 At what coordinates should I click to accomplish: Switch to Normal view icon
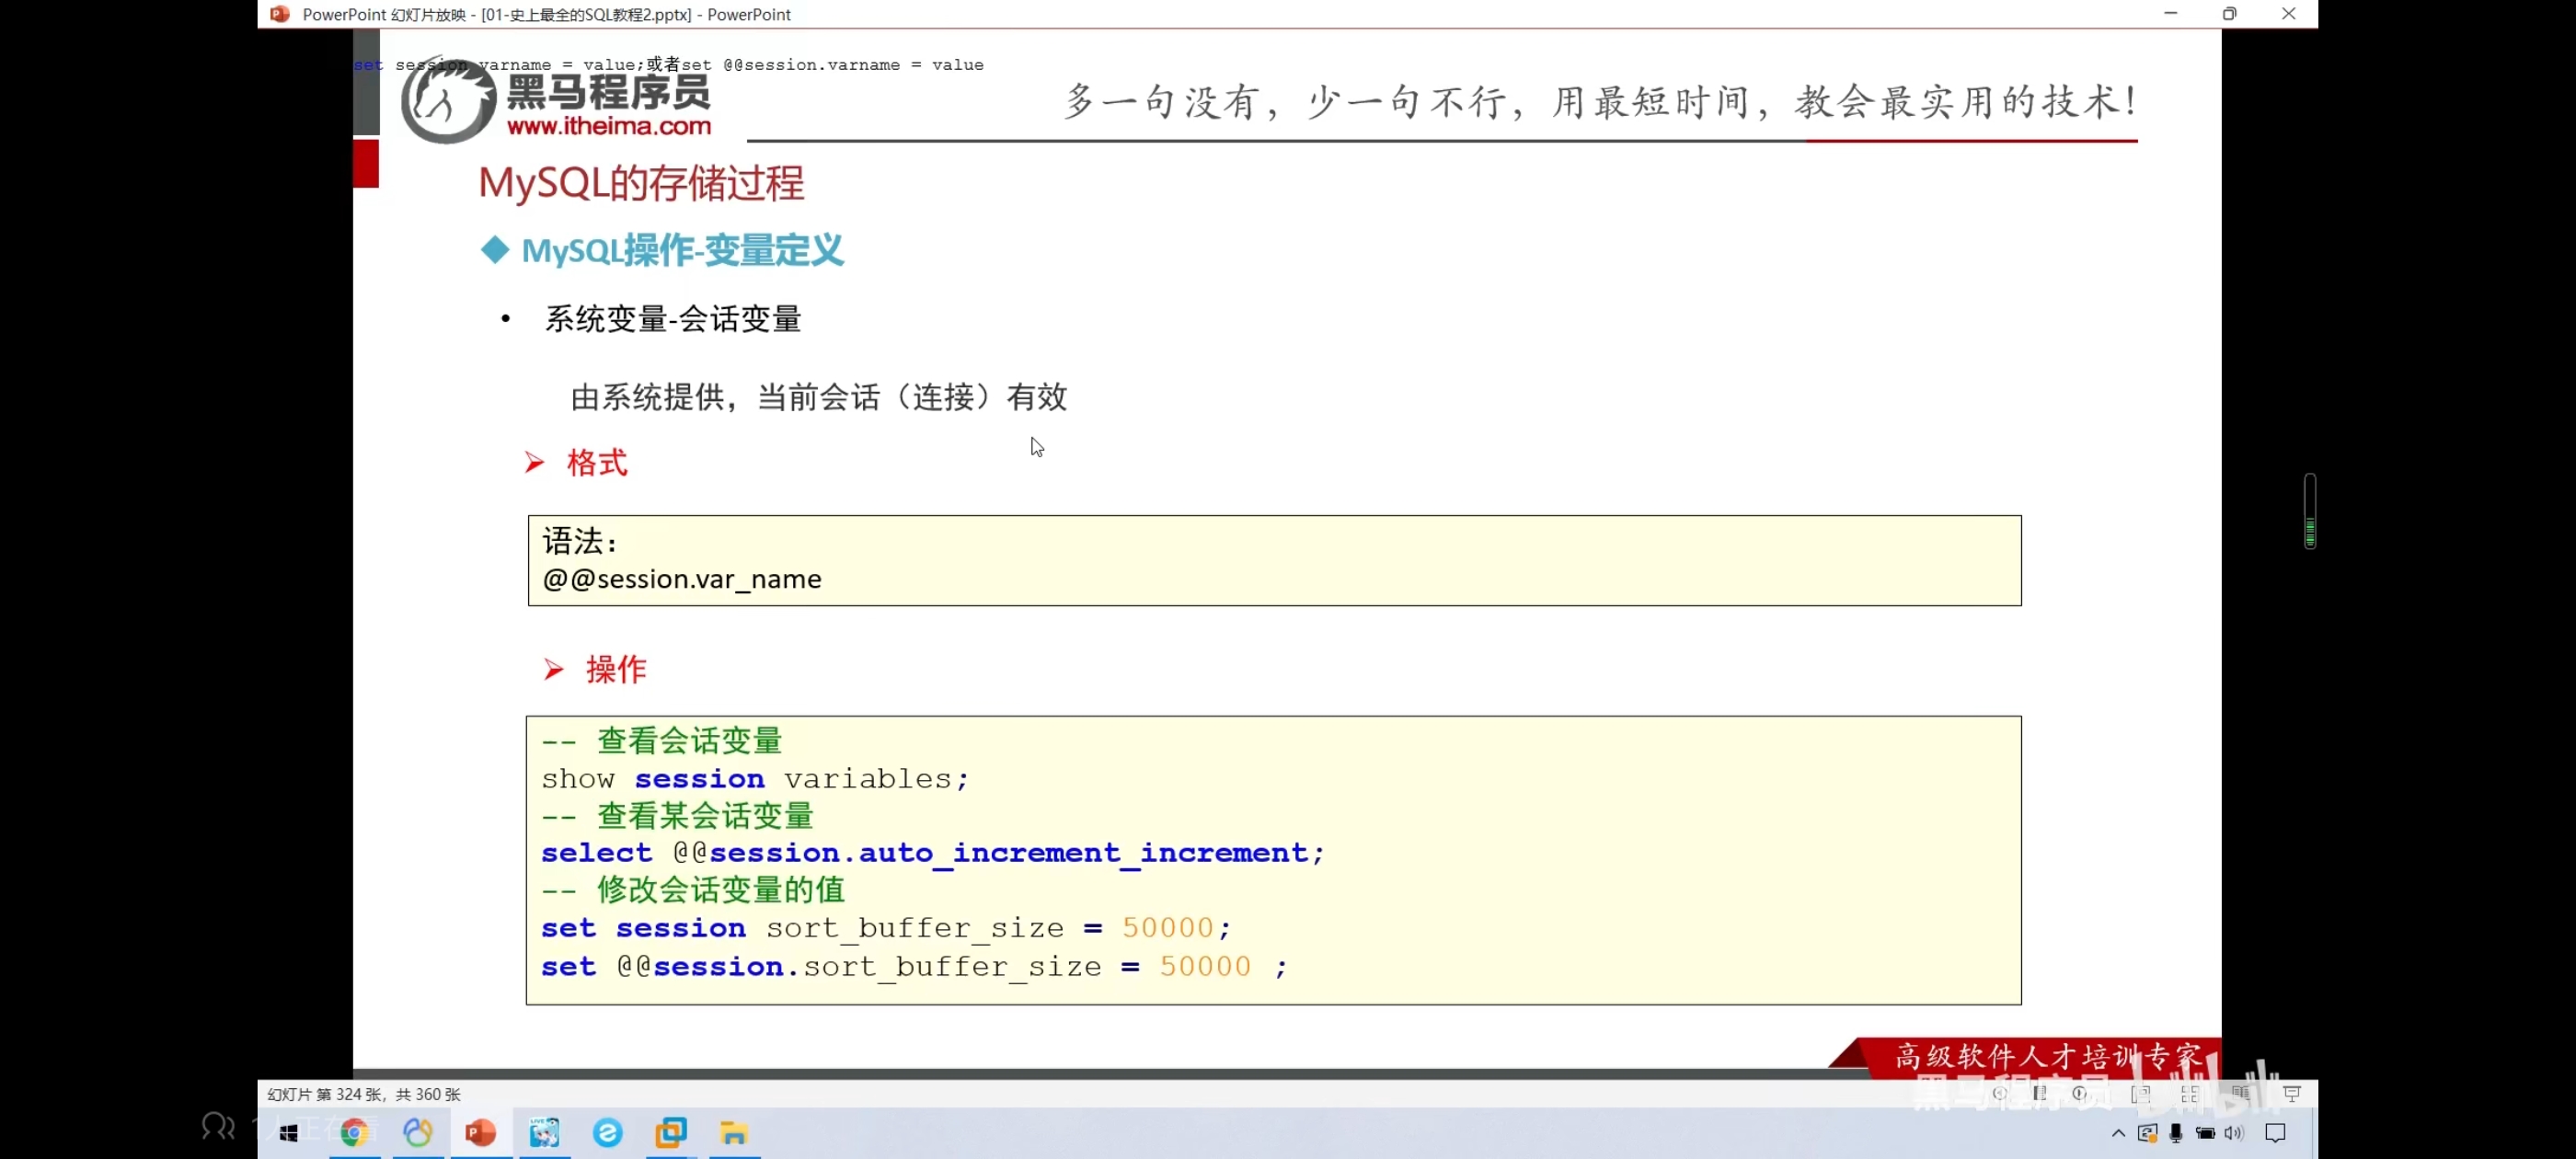pyautogui.click(x=2140, y=1094)
